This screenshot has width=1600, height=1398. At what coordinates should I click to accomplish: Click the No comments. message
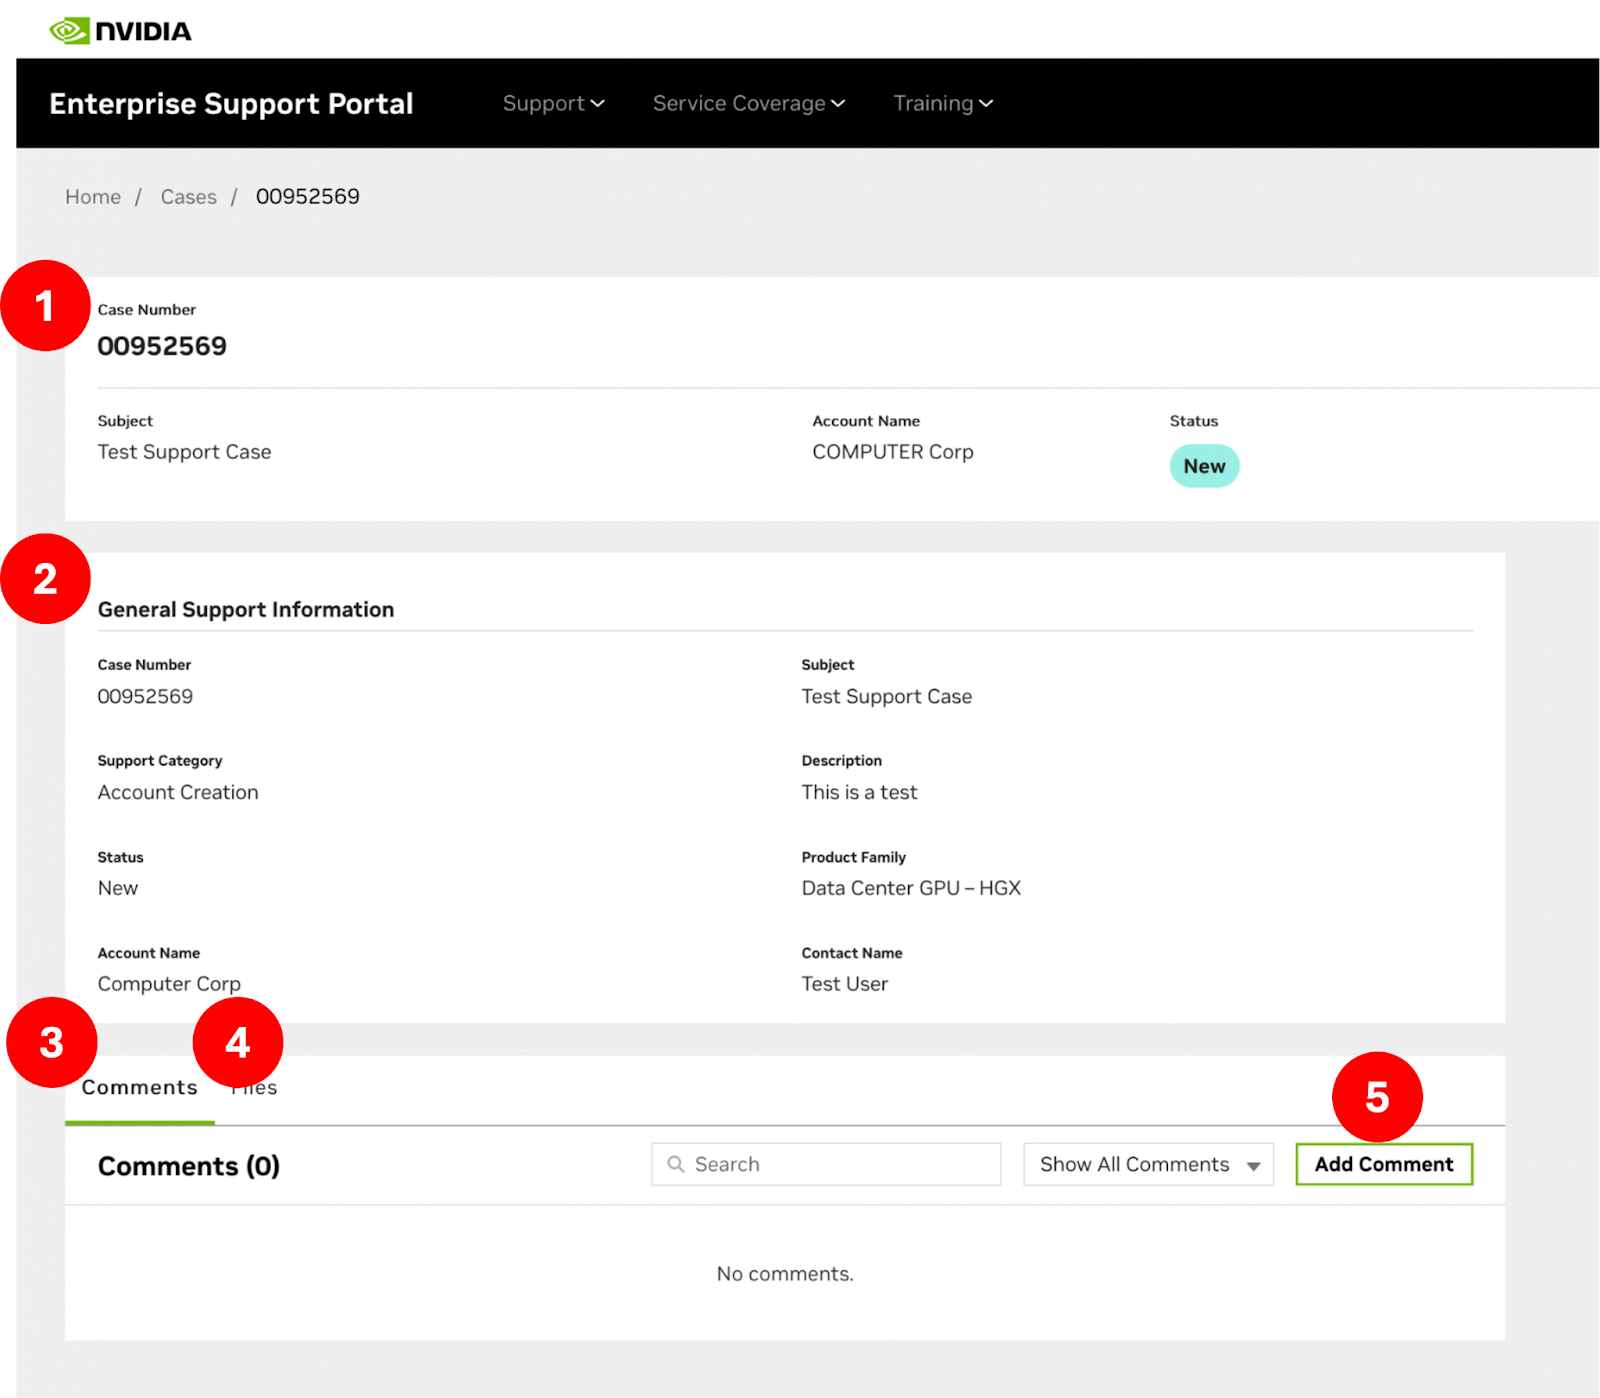[785, 1274]
